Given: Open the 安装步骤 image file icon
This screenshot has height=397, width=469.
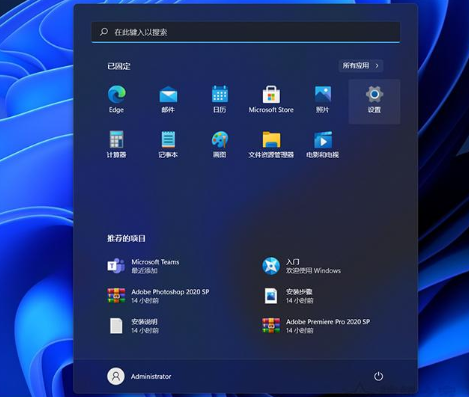Looking at the screenshot, I should 271,296.
